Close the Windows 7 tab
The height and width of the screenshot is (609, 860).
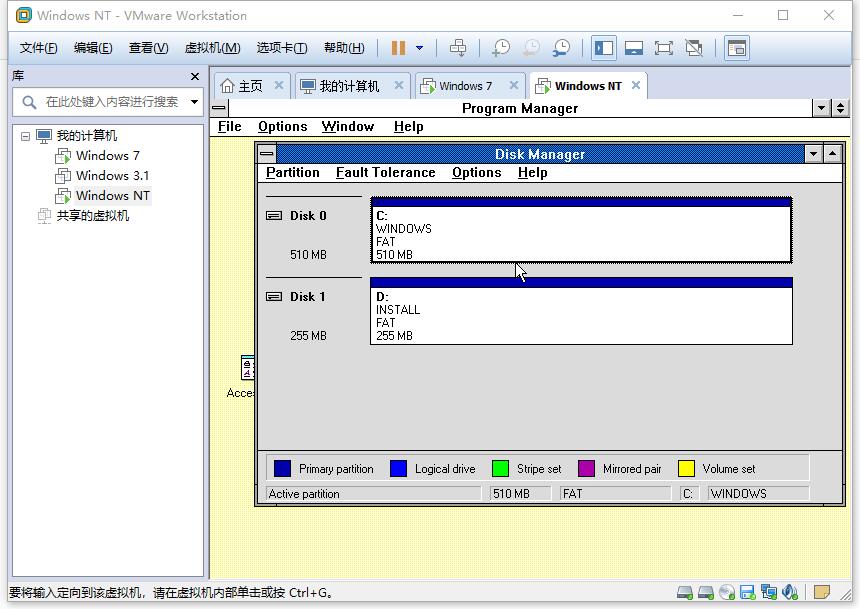click(513, 85)
